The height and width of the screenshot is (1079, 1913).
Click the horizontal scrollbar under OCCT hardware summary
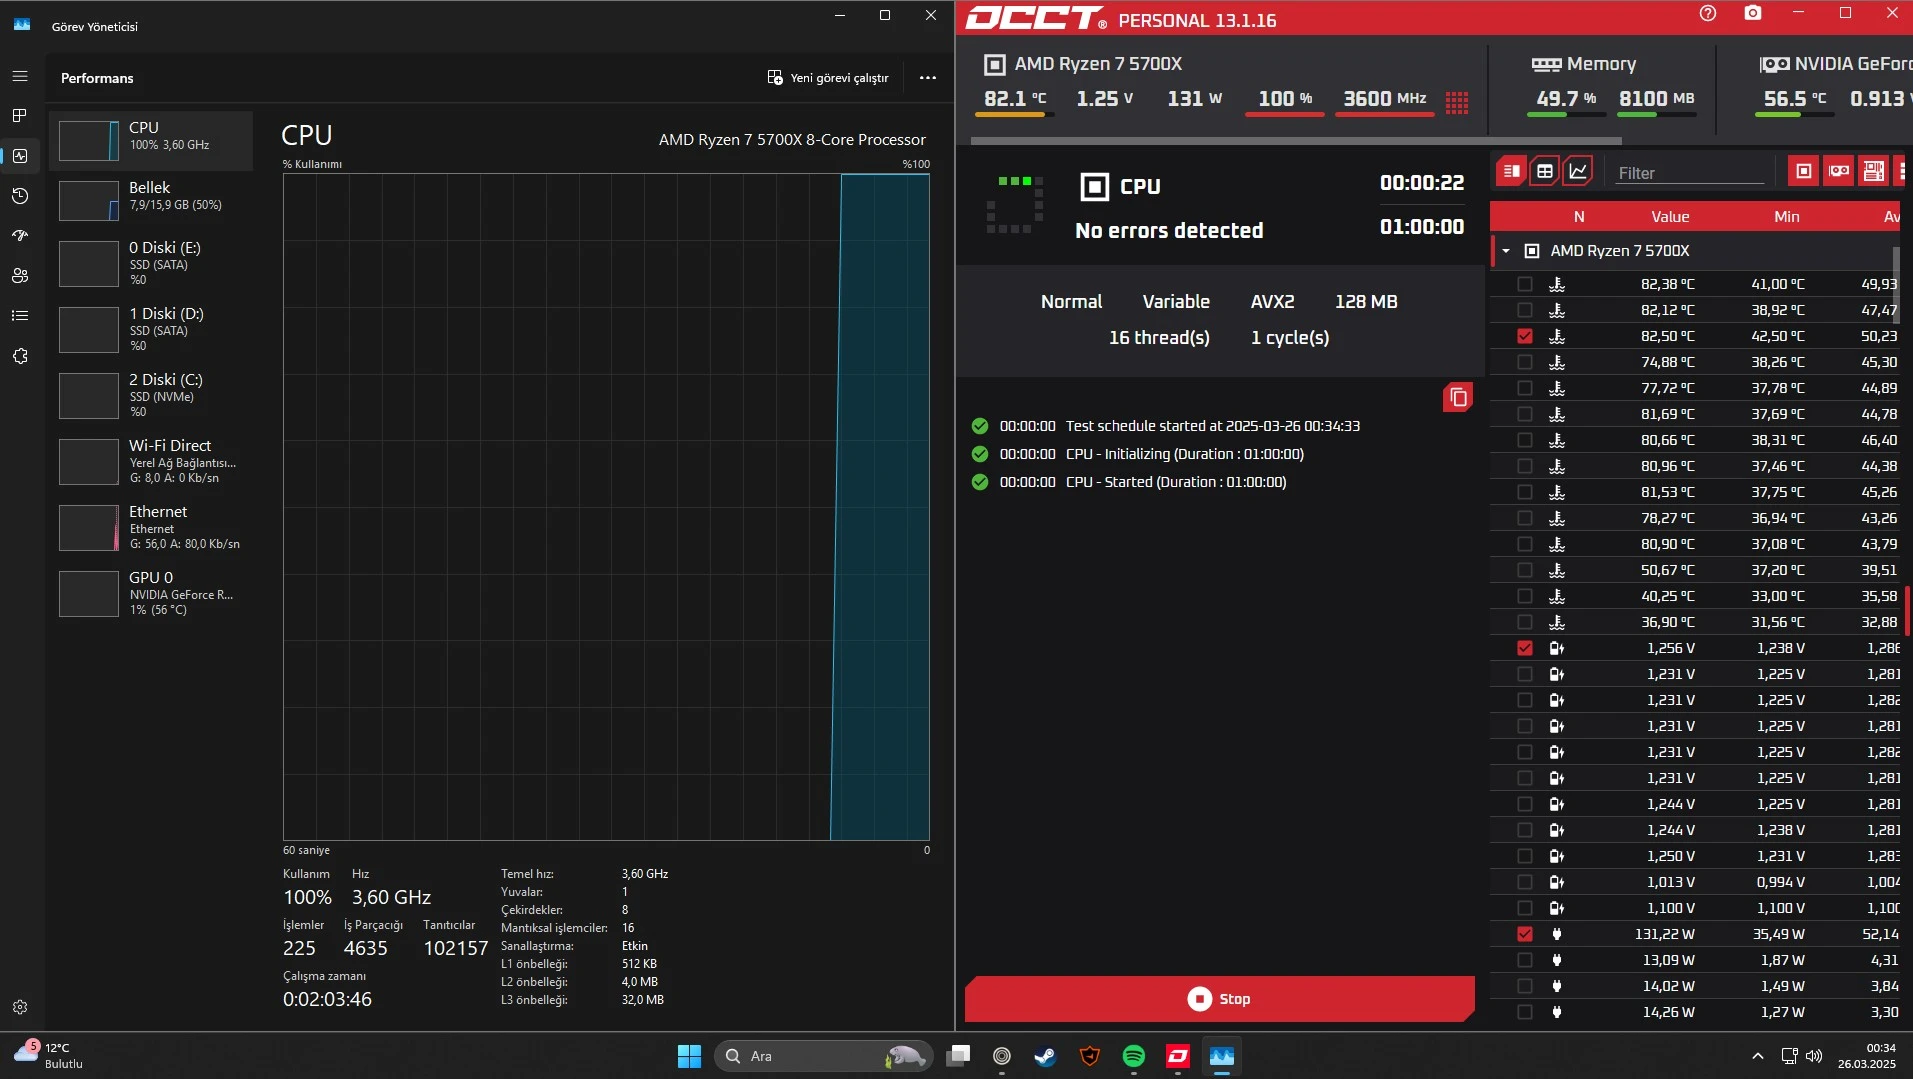(1296, 141)
